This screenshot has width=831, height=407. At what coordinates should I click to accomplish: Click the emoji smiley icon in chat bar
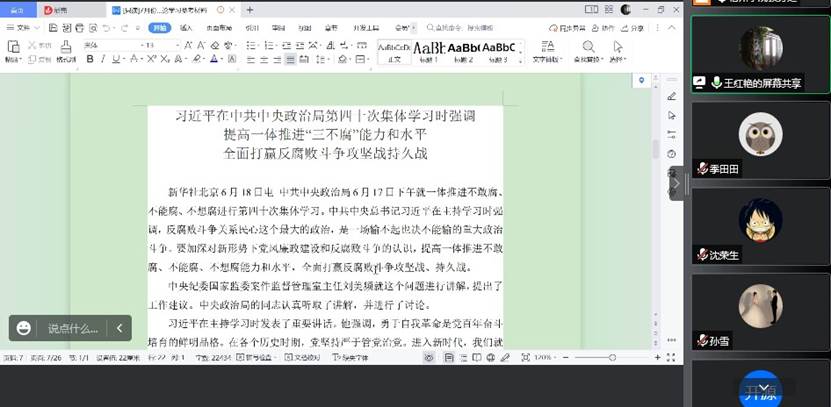tap(23, 327)
